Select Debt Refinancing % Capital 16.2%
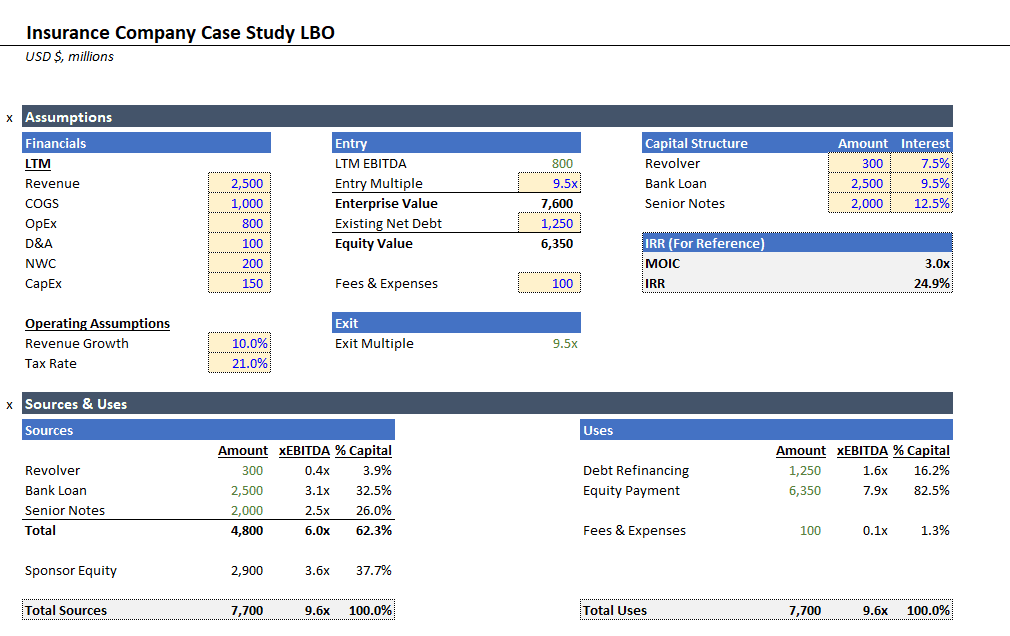The width and height of the screenshot is (1010, 636). (x=931, y=470)
